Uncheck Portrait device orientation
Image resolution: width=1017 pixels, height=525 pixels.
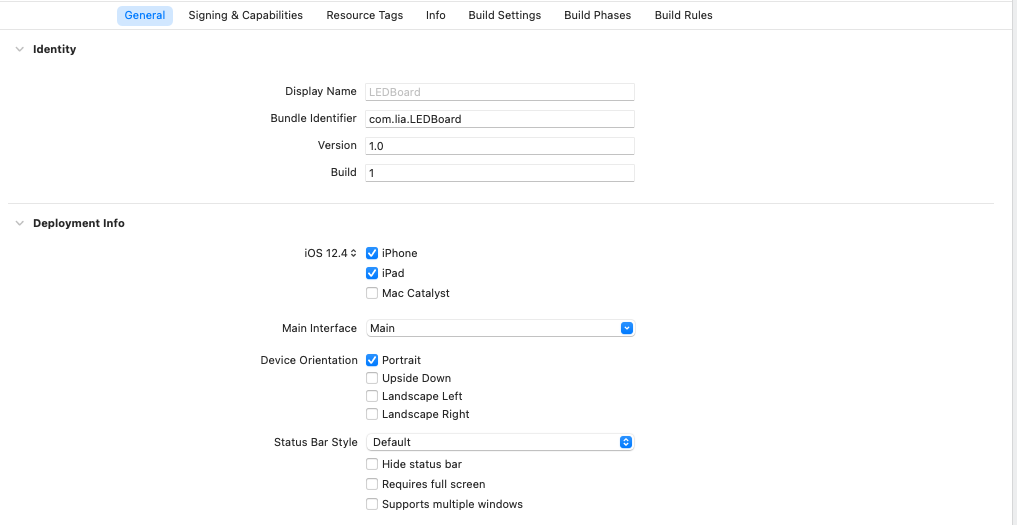coord(372,360)
